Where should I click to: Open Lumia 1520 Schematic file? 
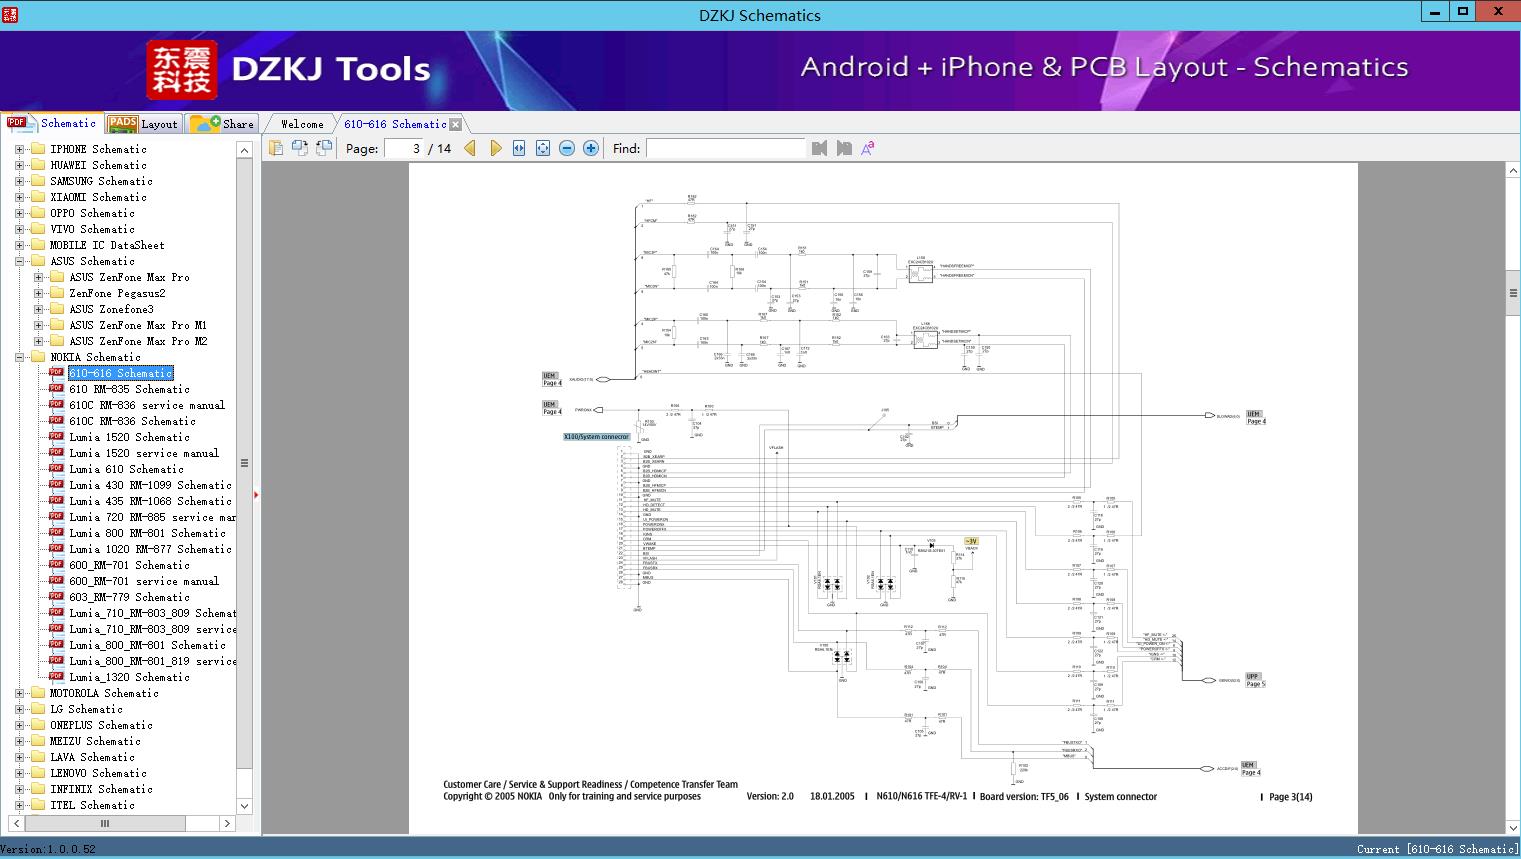tap(129, 437)
